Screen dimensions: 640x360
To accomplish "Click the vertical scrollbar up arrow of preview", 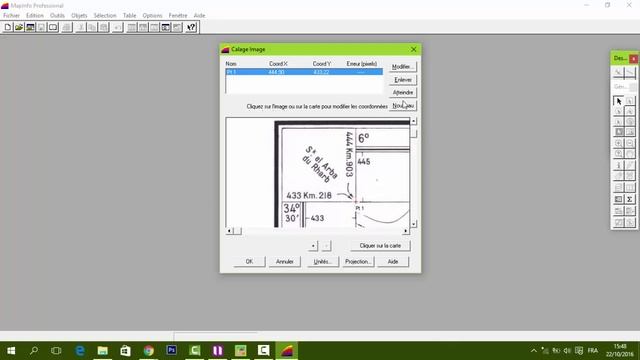I will pyautogui.click(x=413, y=121).
